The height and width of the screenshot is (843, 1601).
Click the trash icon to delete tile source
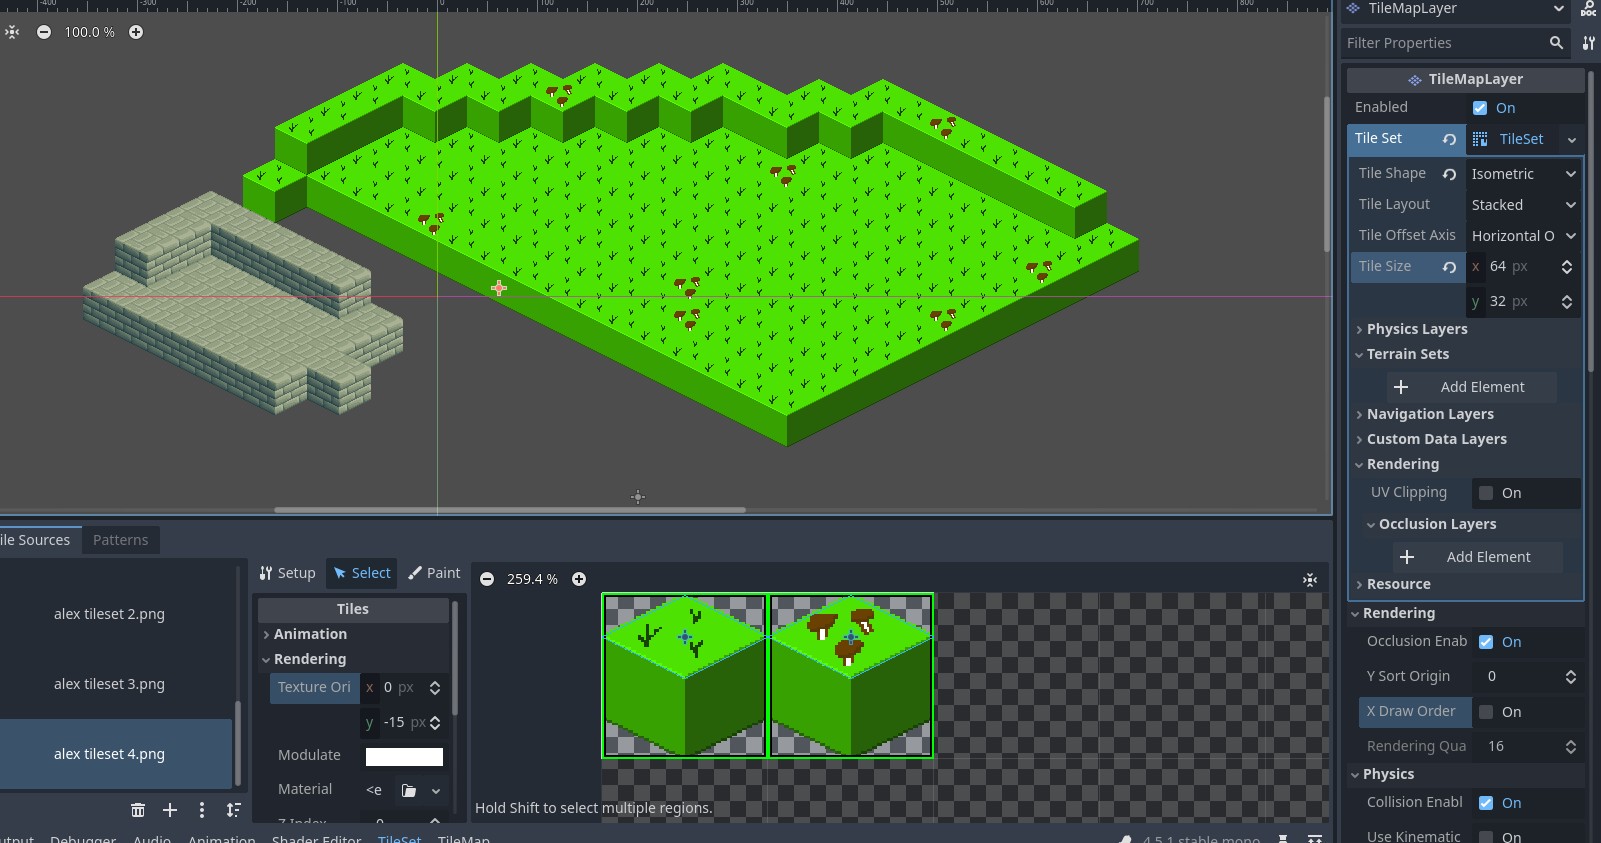click(138, 810)
